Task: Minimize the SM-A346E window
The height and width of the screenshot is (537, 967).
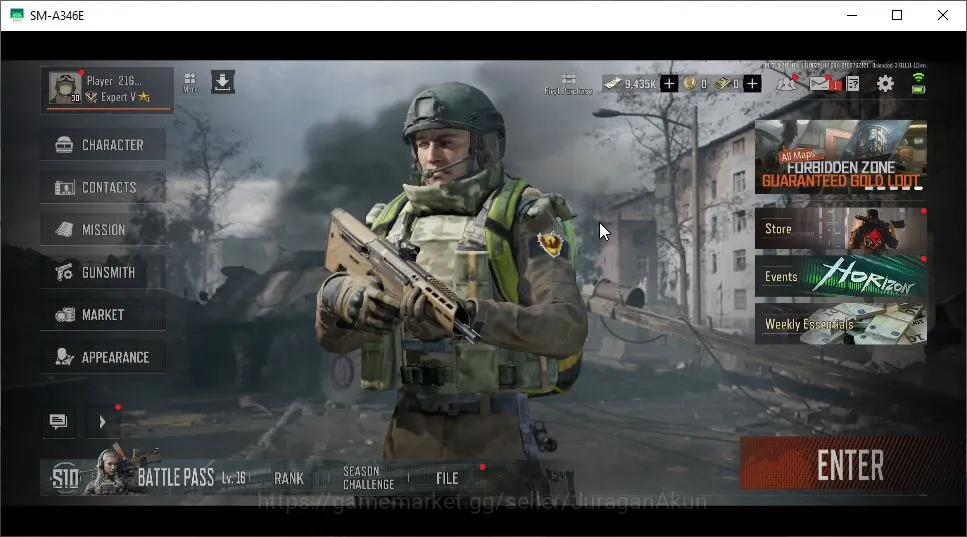Action: coord(852,15)
